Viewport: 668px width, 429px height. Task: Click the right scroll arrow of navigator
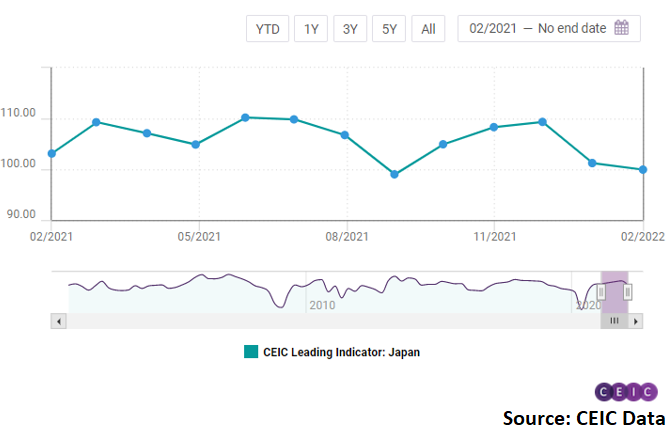[636, 321]
